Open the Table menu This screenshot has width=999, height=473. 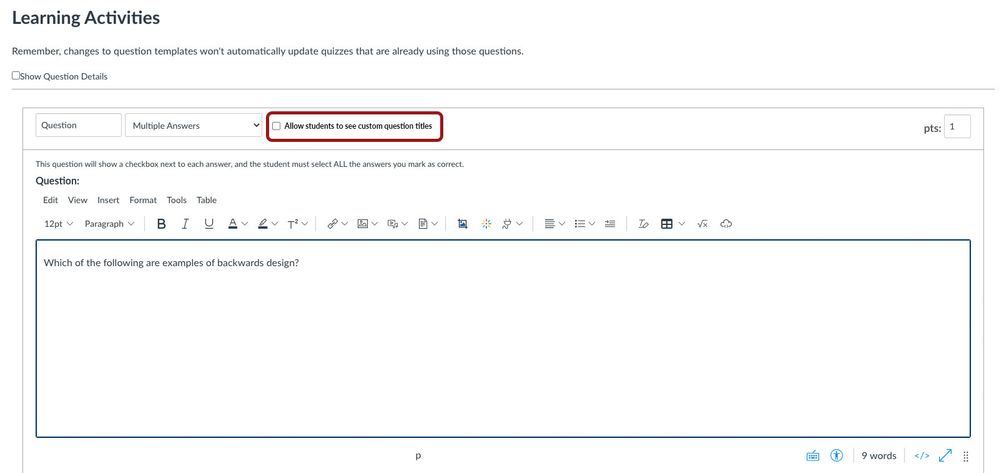click(x=206, y=200)
